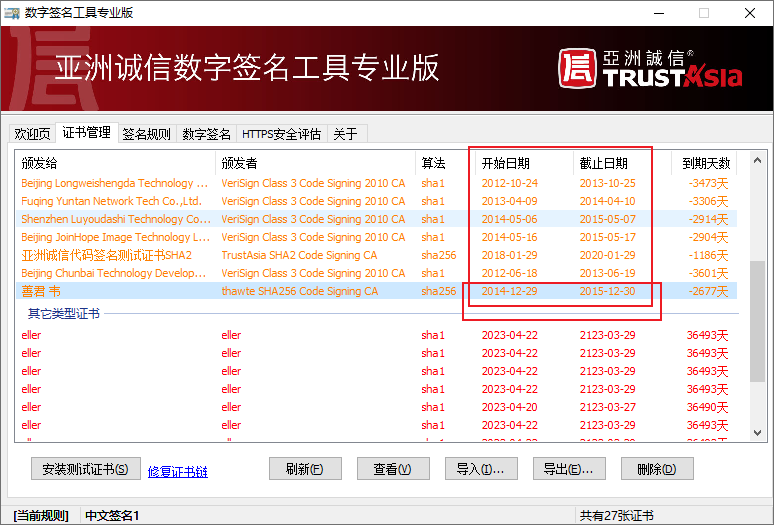
Task: Select the 证书管理 tab
Action: pyautogui.click(x=87, y=132)
